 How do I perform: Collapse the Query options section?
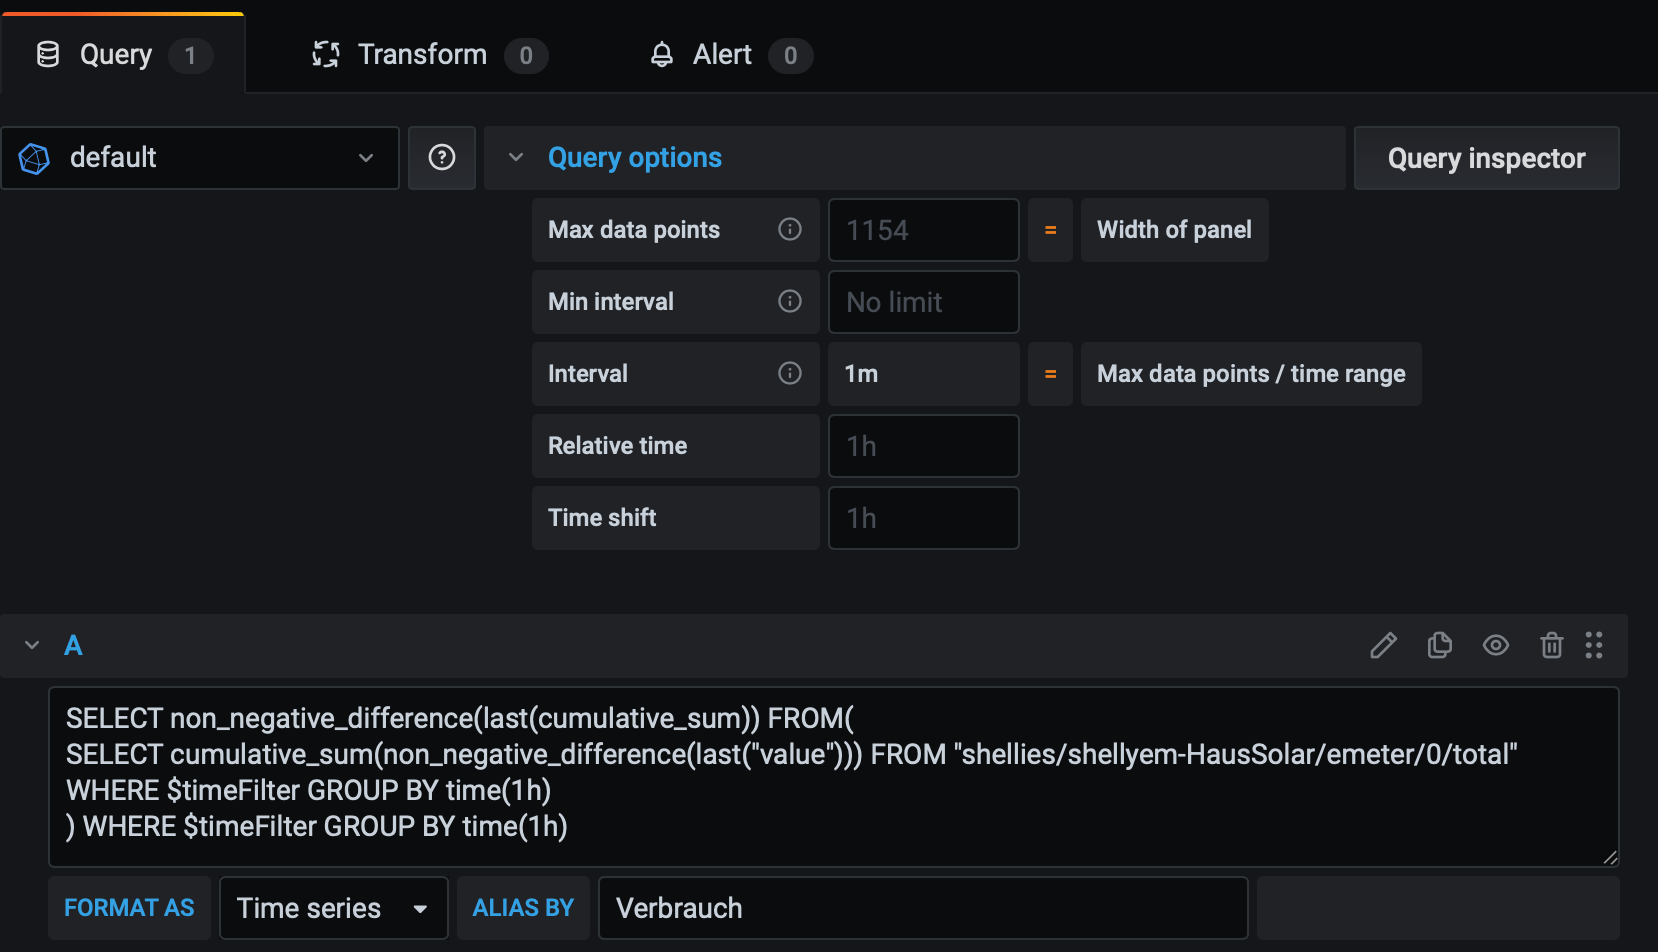(516, 158)
